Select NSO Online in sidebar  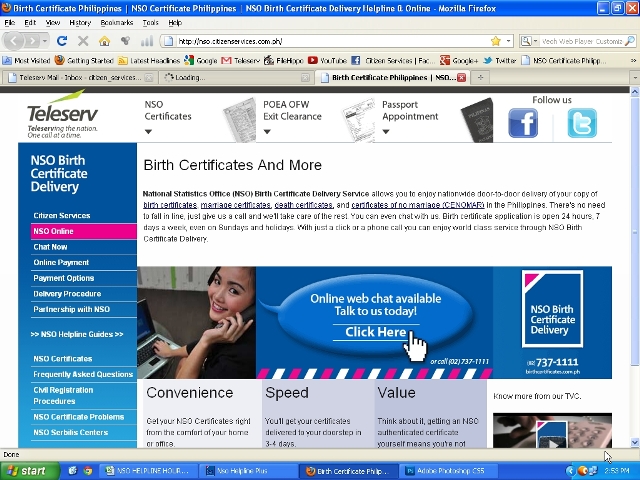click(x=84, y=231)
